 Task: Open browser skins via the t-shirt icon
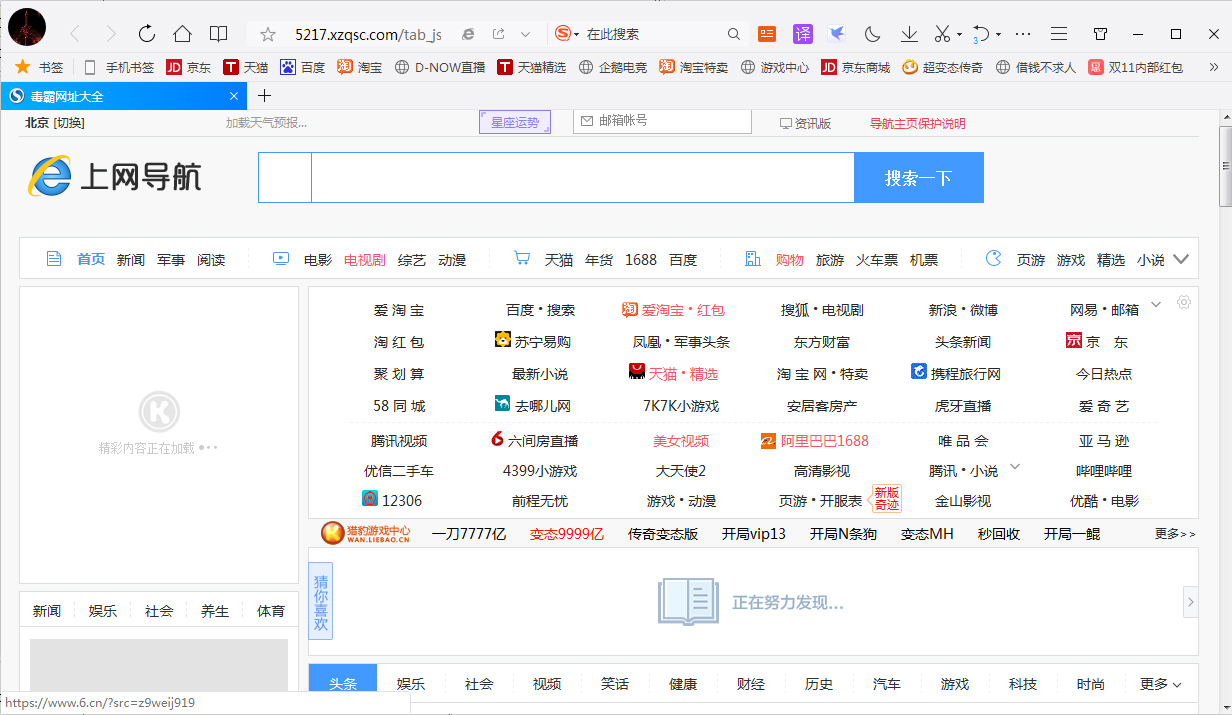point(1100,33)
